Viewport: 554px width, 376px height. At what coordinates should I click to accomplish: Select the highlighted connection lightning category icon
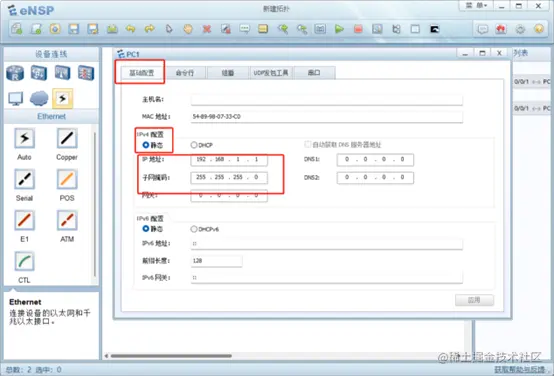pos(63,98)
